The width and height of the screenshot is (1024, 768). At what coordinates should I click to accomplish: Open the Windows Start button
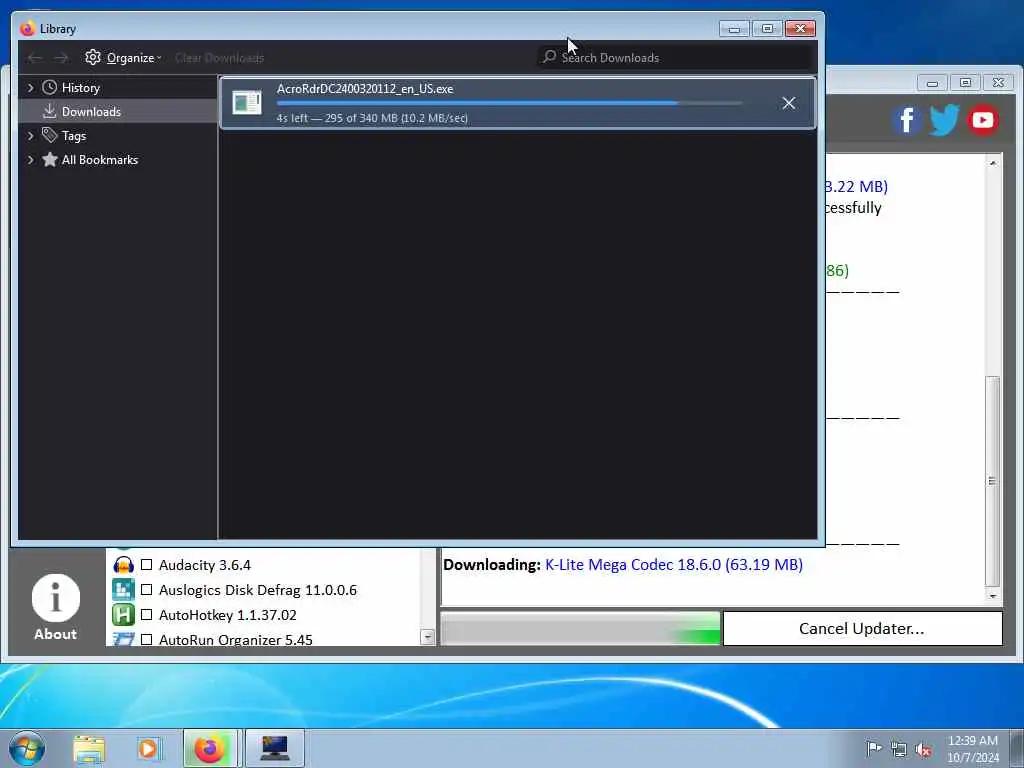(27, 748)
